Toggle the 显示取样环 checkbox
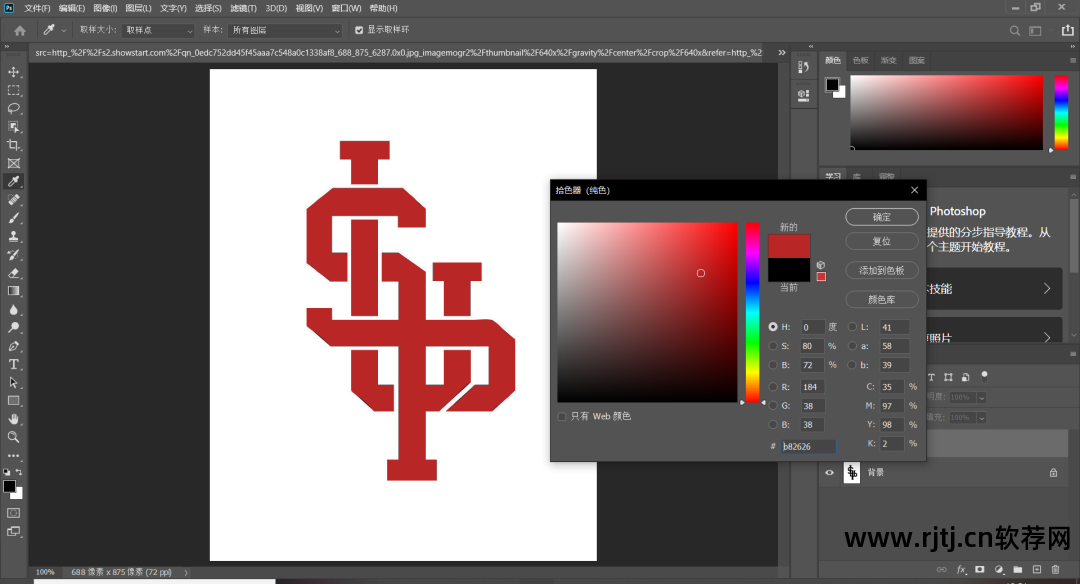The height and width of the screenshot is (584, 1080). coord(359,30)
